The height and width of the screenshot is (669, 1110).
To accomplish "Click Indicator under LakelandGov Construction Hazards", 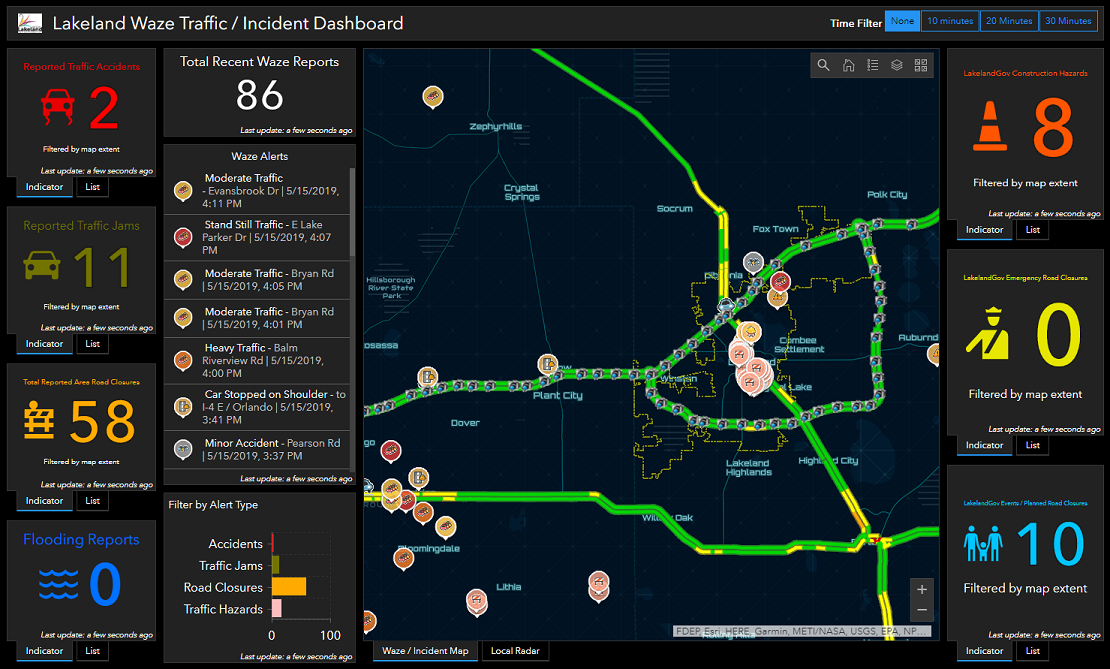I will (984, 229).
